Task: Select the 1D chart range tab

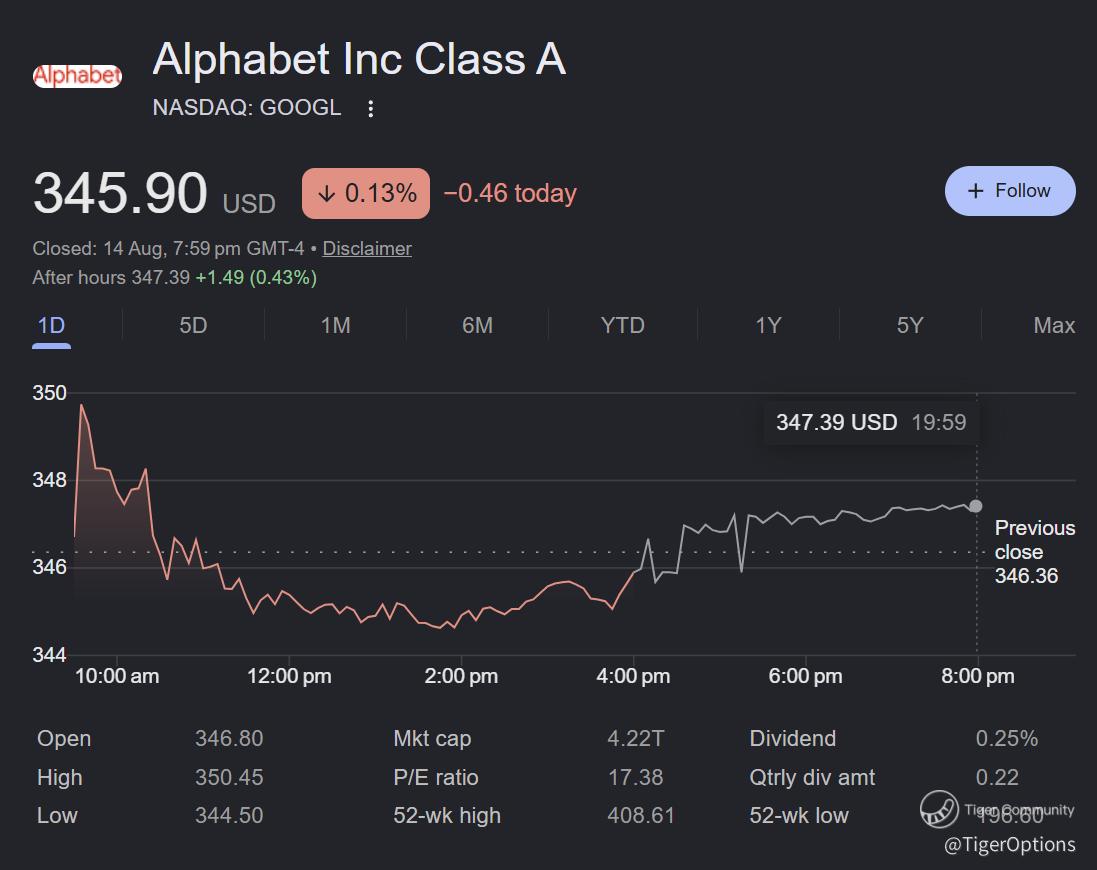Action: [x=51, y=326]
